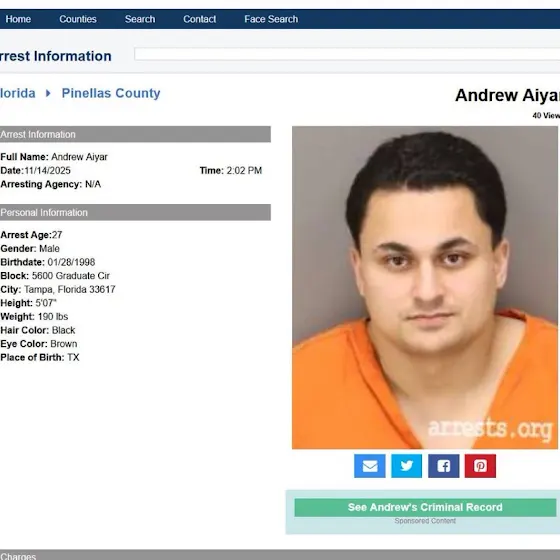Pin the record using Pinterest icon
Screen dimensions: 560x560
coord(480,466)
